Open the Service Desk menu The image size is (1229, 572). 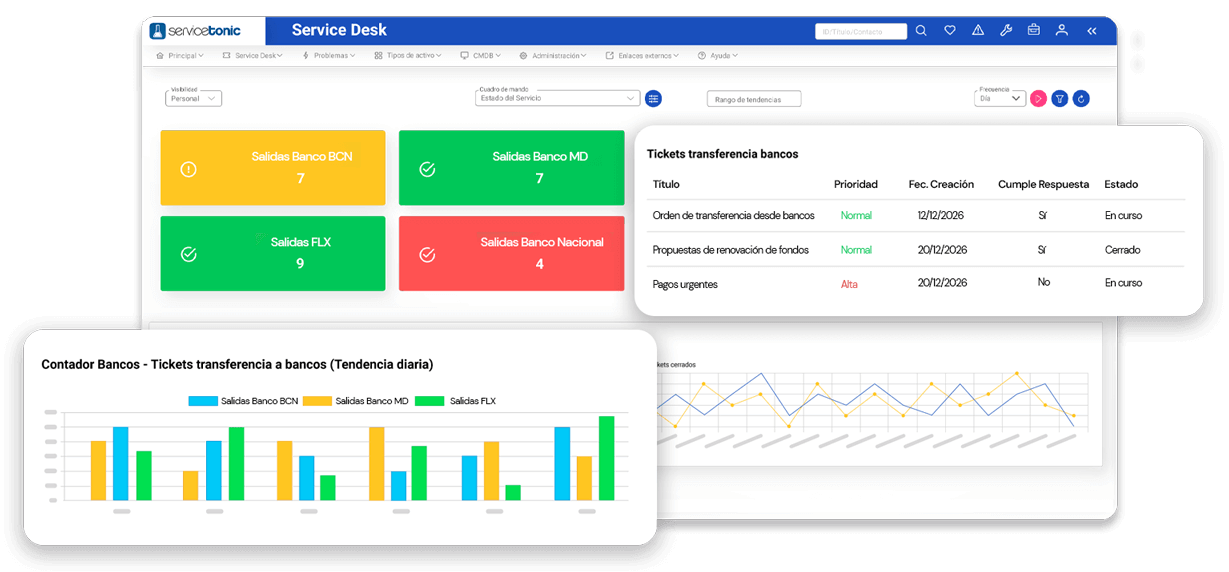(x=253, y=56)
